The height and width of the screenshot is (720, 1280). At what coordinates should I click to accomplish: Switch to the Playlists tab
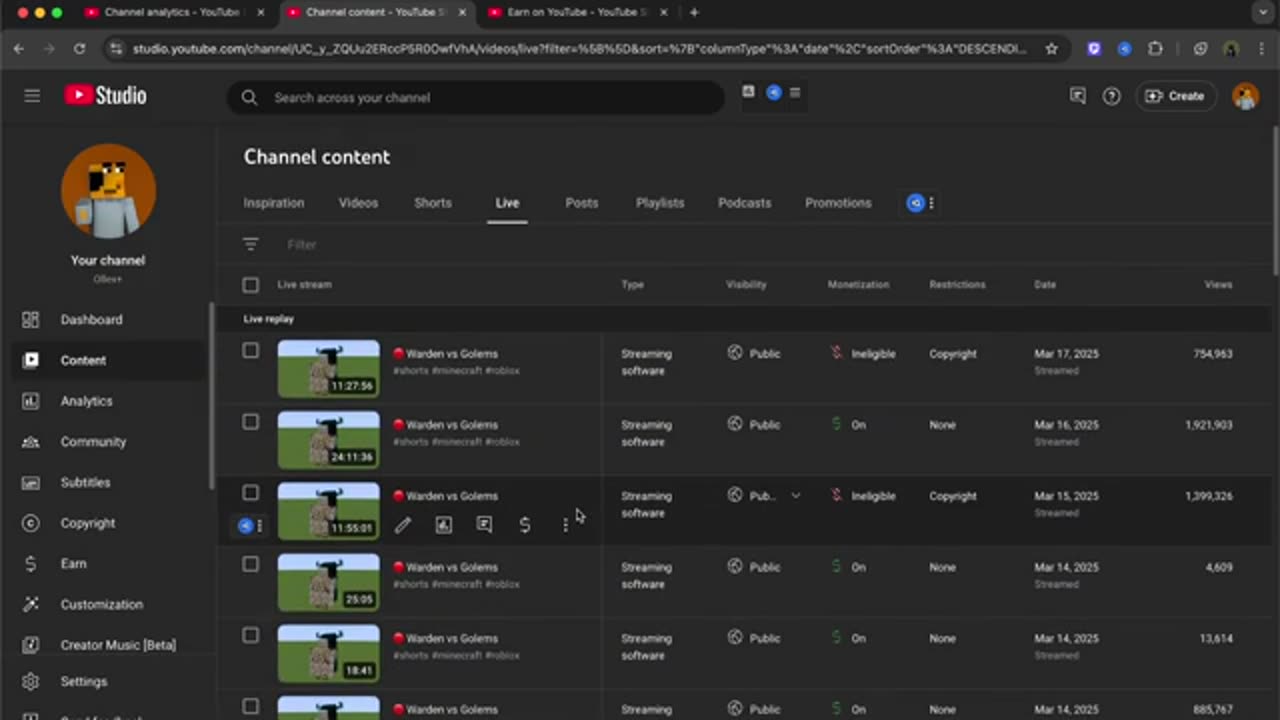click(660, 203)
